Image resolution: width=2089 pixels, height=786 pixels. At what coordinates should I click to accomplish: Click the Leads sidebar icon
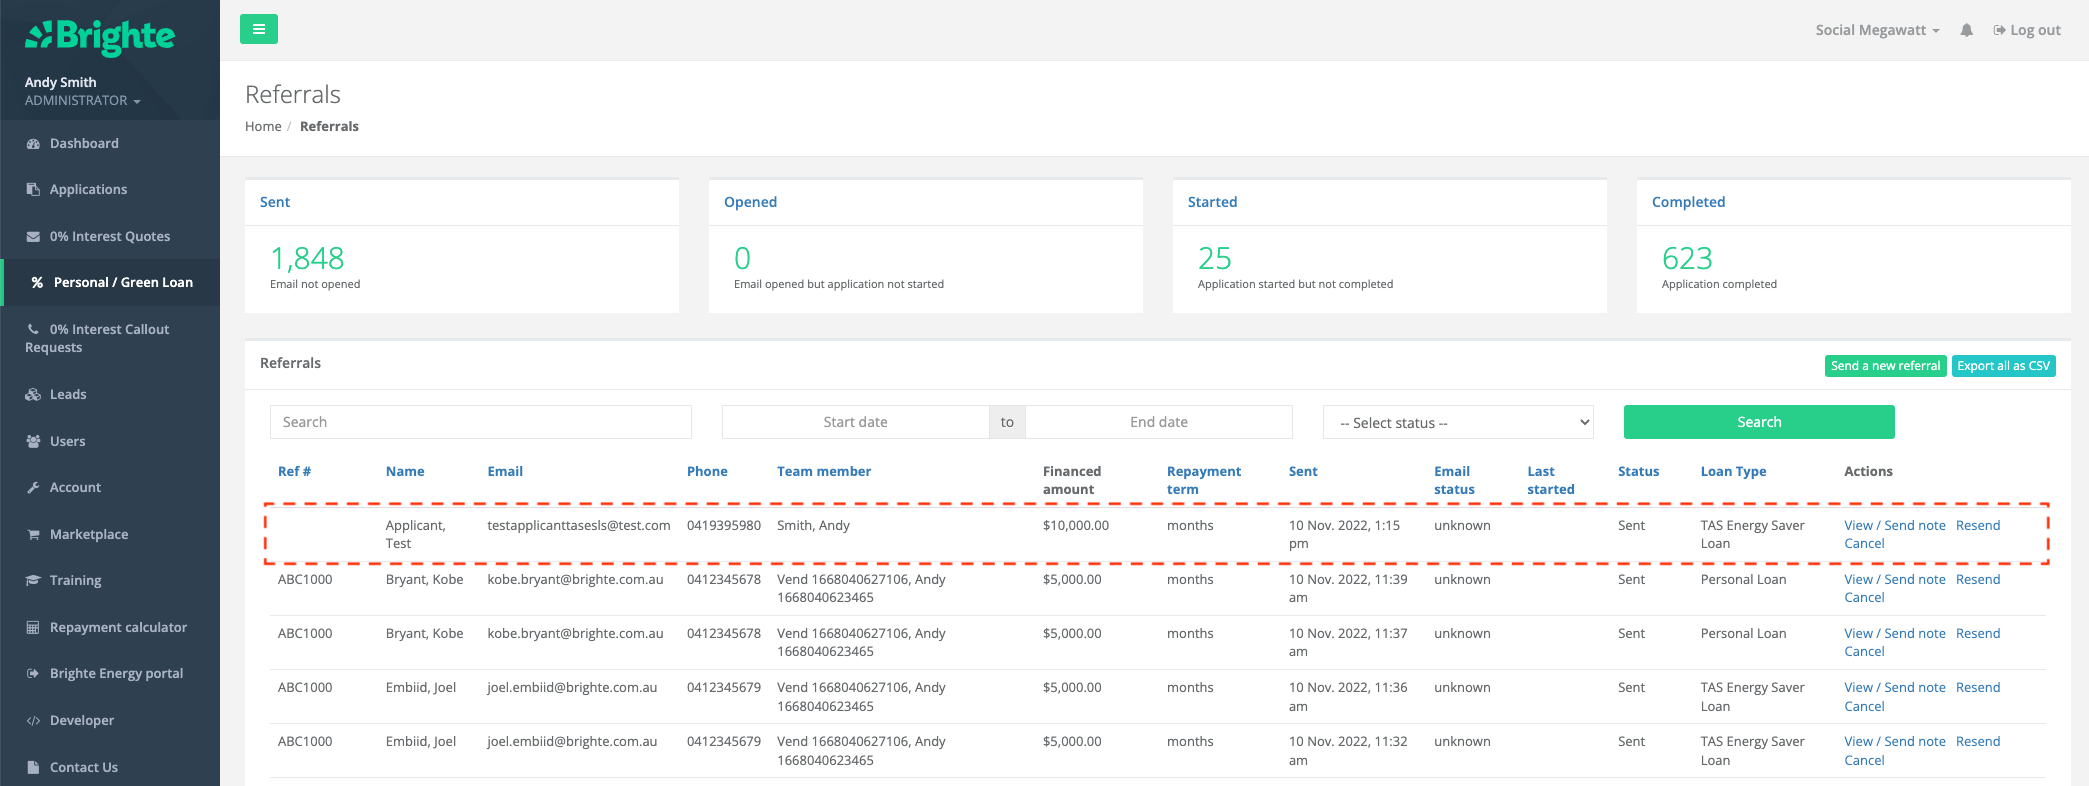click(x=33, y=395)
